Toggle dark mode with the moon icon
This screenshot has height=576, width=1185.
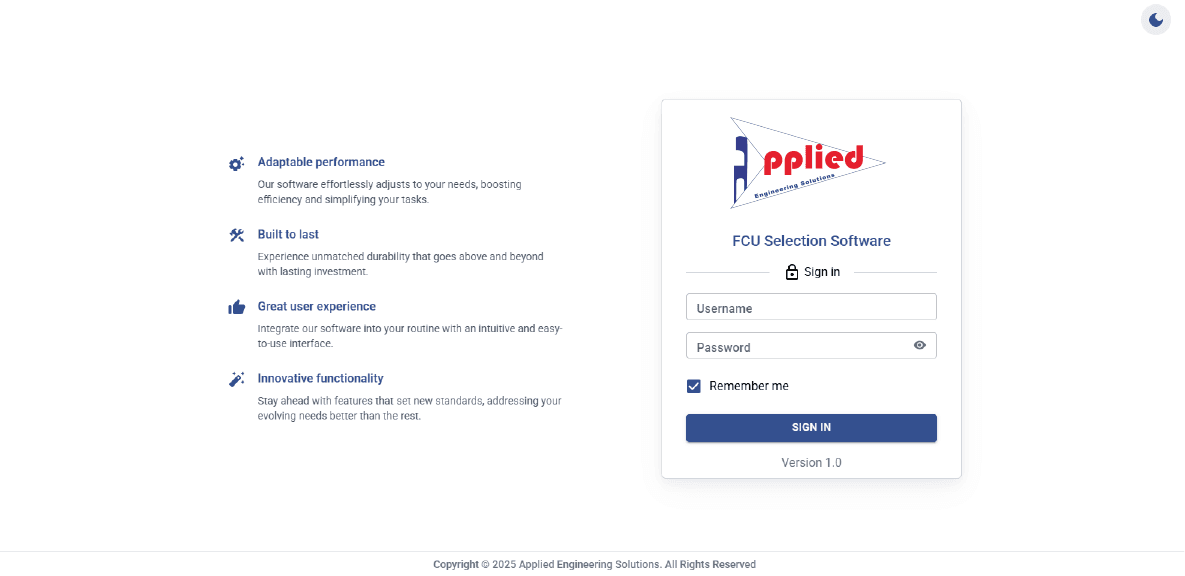pos(1156,20)
